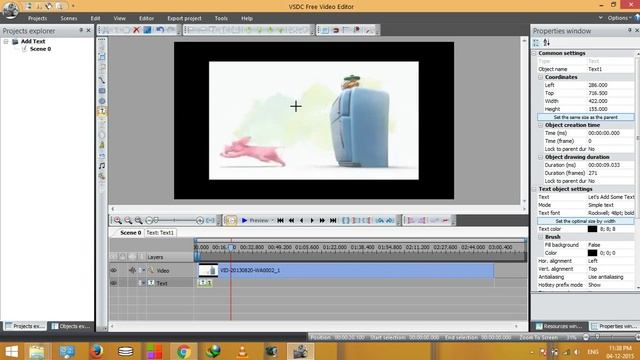Select Scene 0 in the Projects explorer
Viewport: 640px width, 360px height.
tap(40, 49)
